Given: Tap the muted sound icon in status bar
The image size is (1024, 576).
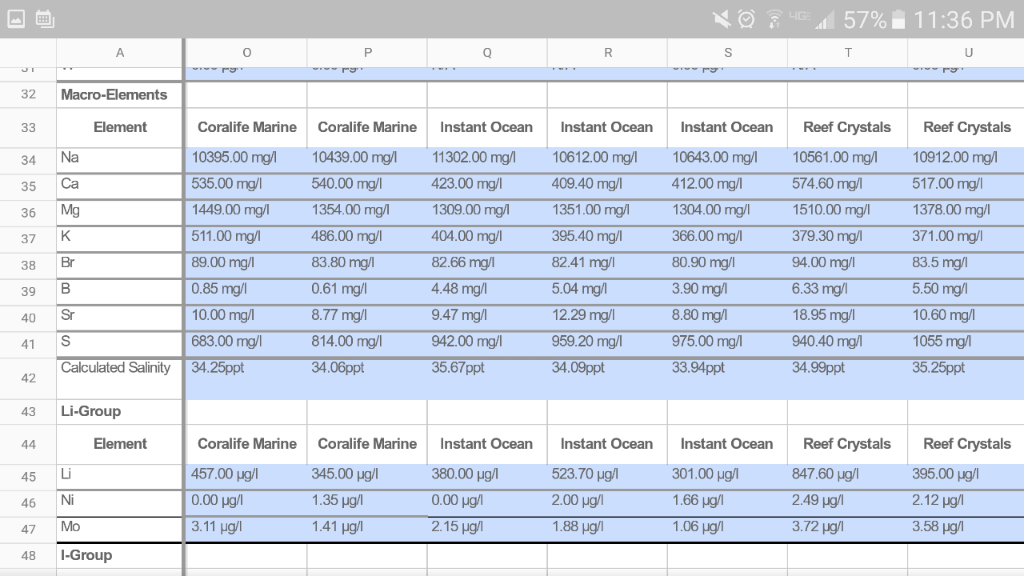Looking at the screenshot, I should click(722, 20).
